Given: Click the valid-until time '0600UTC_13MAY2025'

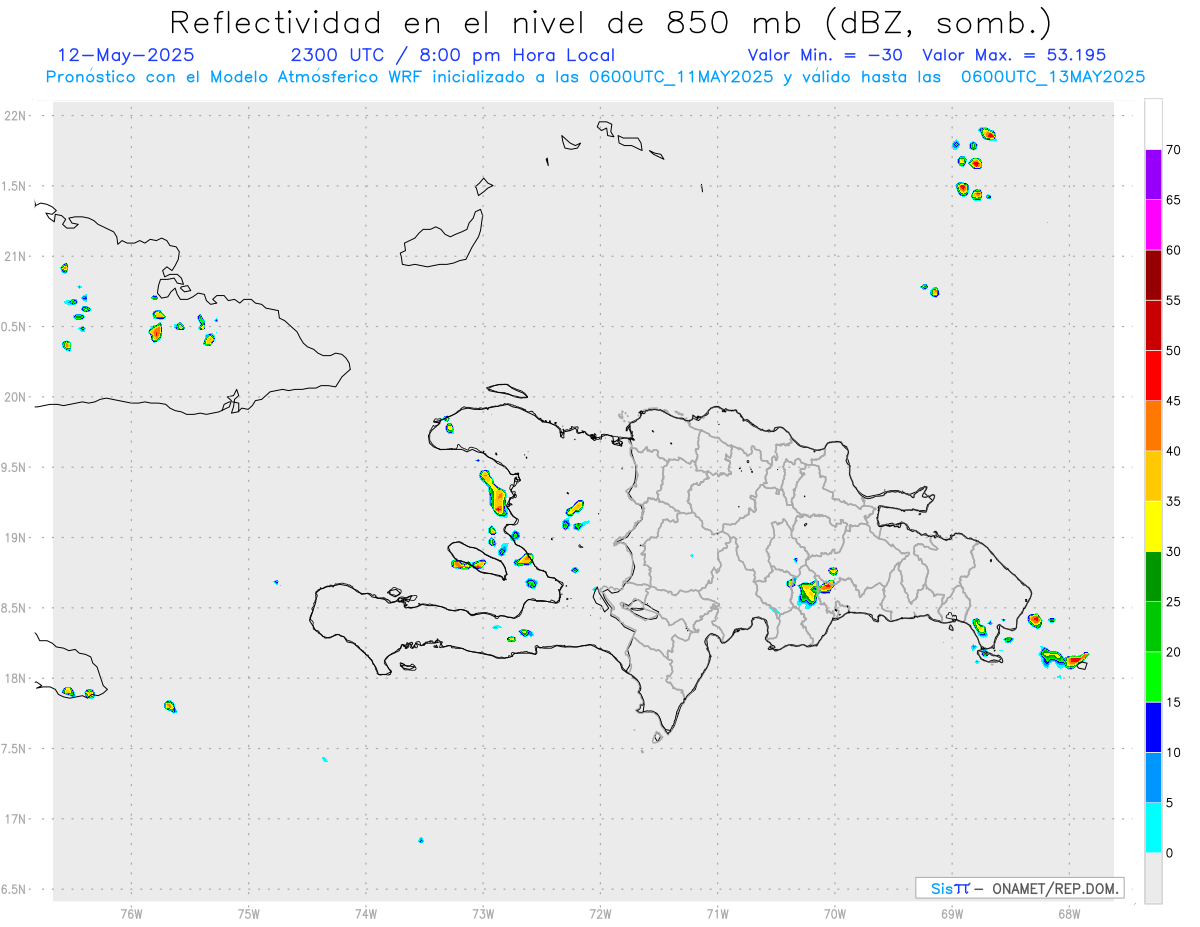Looking at the screenshot, I should point(1052,77).
